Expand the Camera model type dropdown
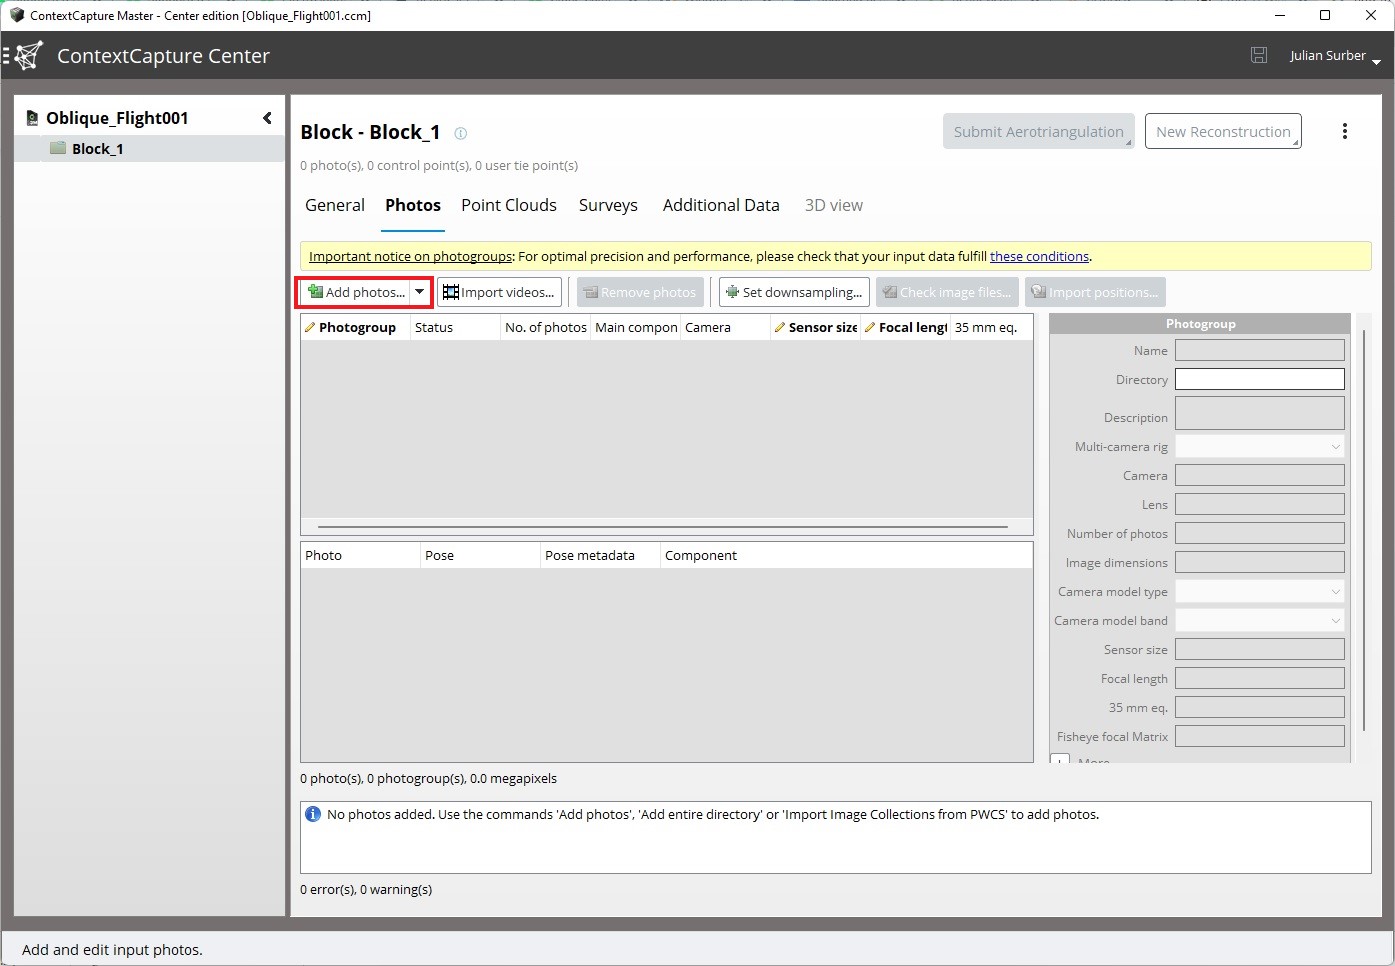The image size is (1395, 966). point(1335,591)
